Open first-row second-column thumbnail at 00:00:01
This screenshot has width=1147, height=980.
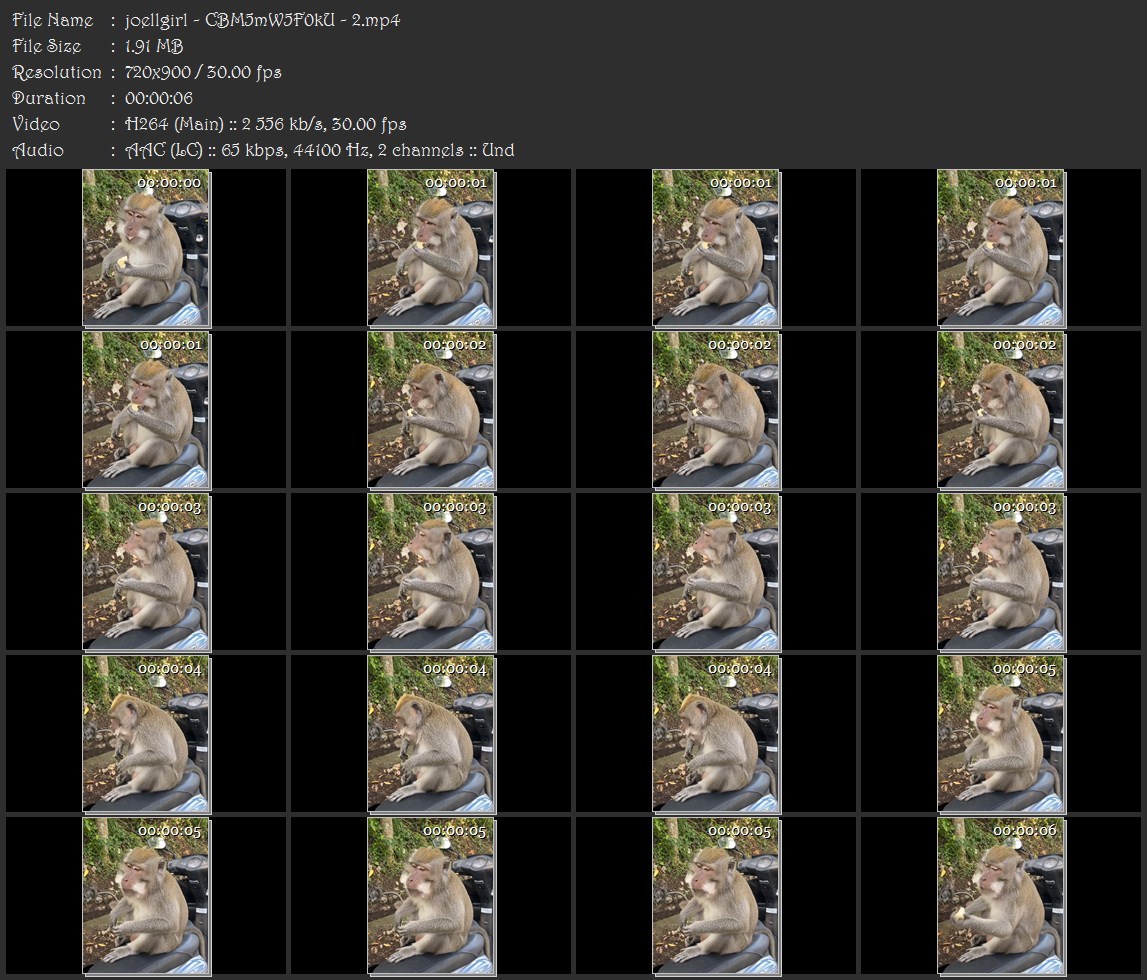tap(432, 248)
